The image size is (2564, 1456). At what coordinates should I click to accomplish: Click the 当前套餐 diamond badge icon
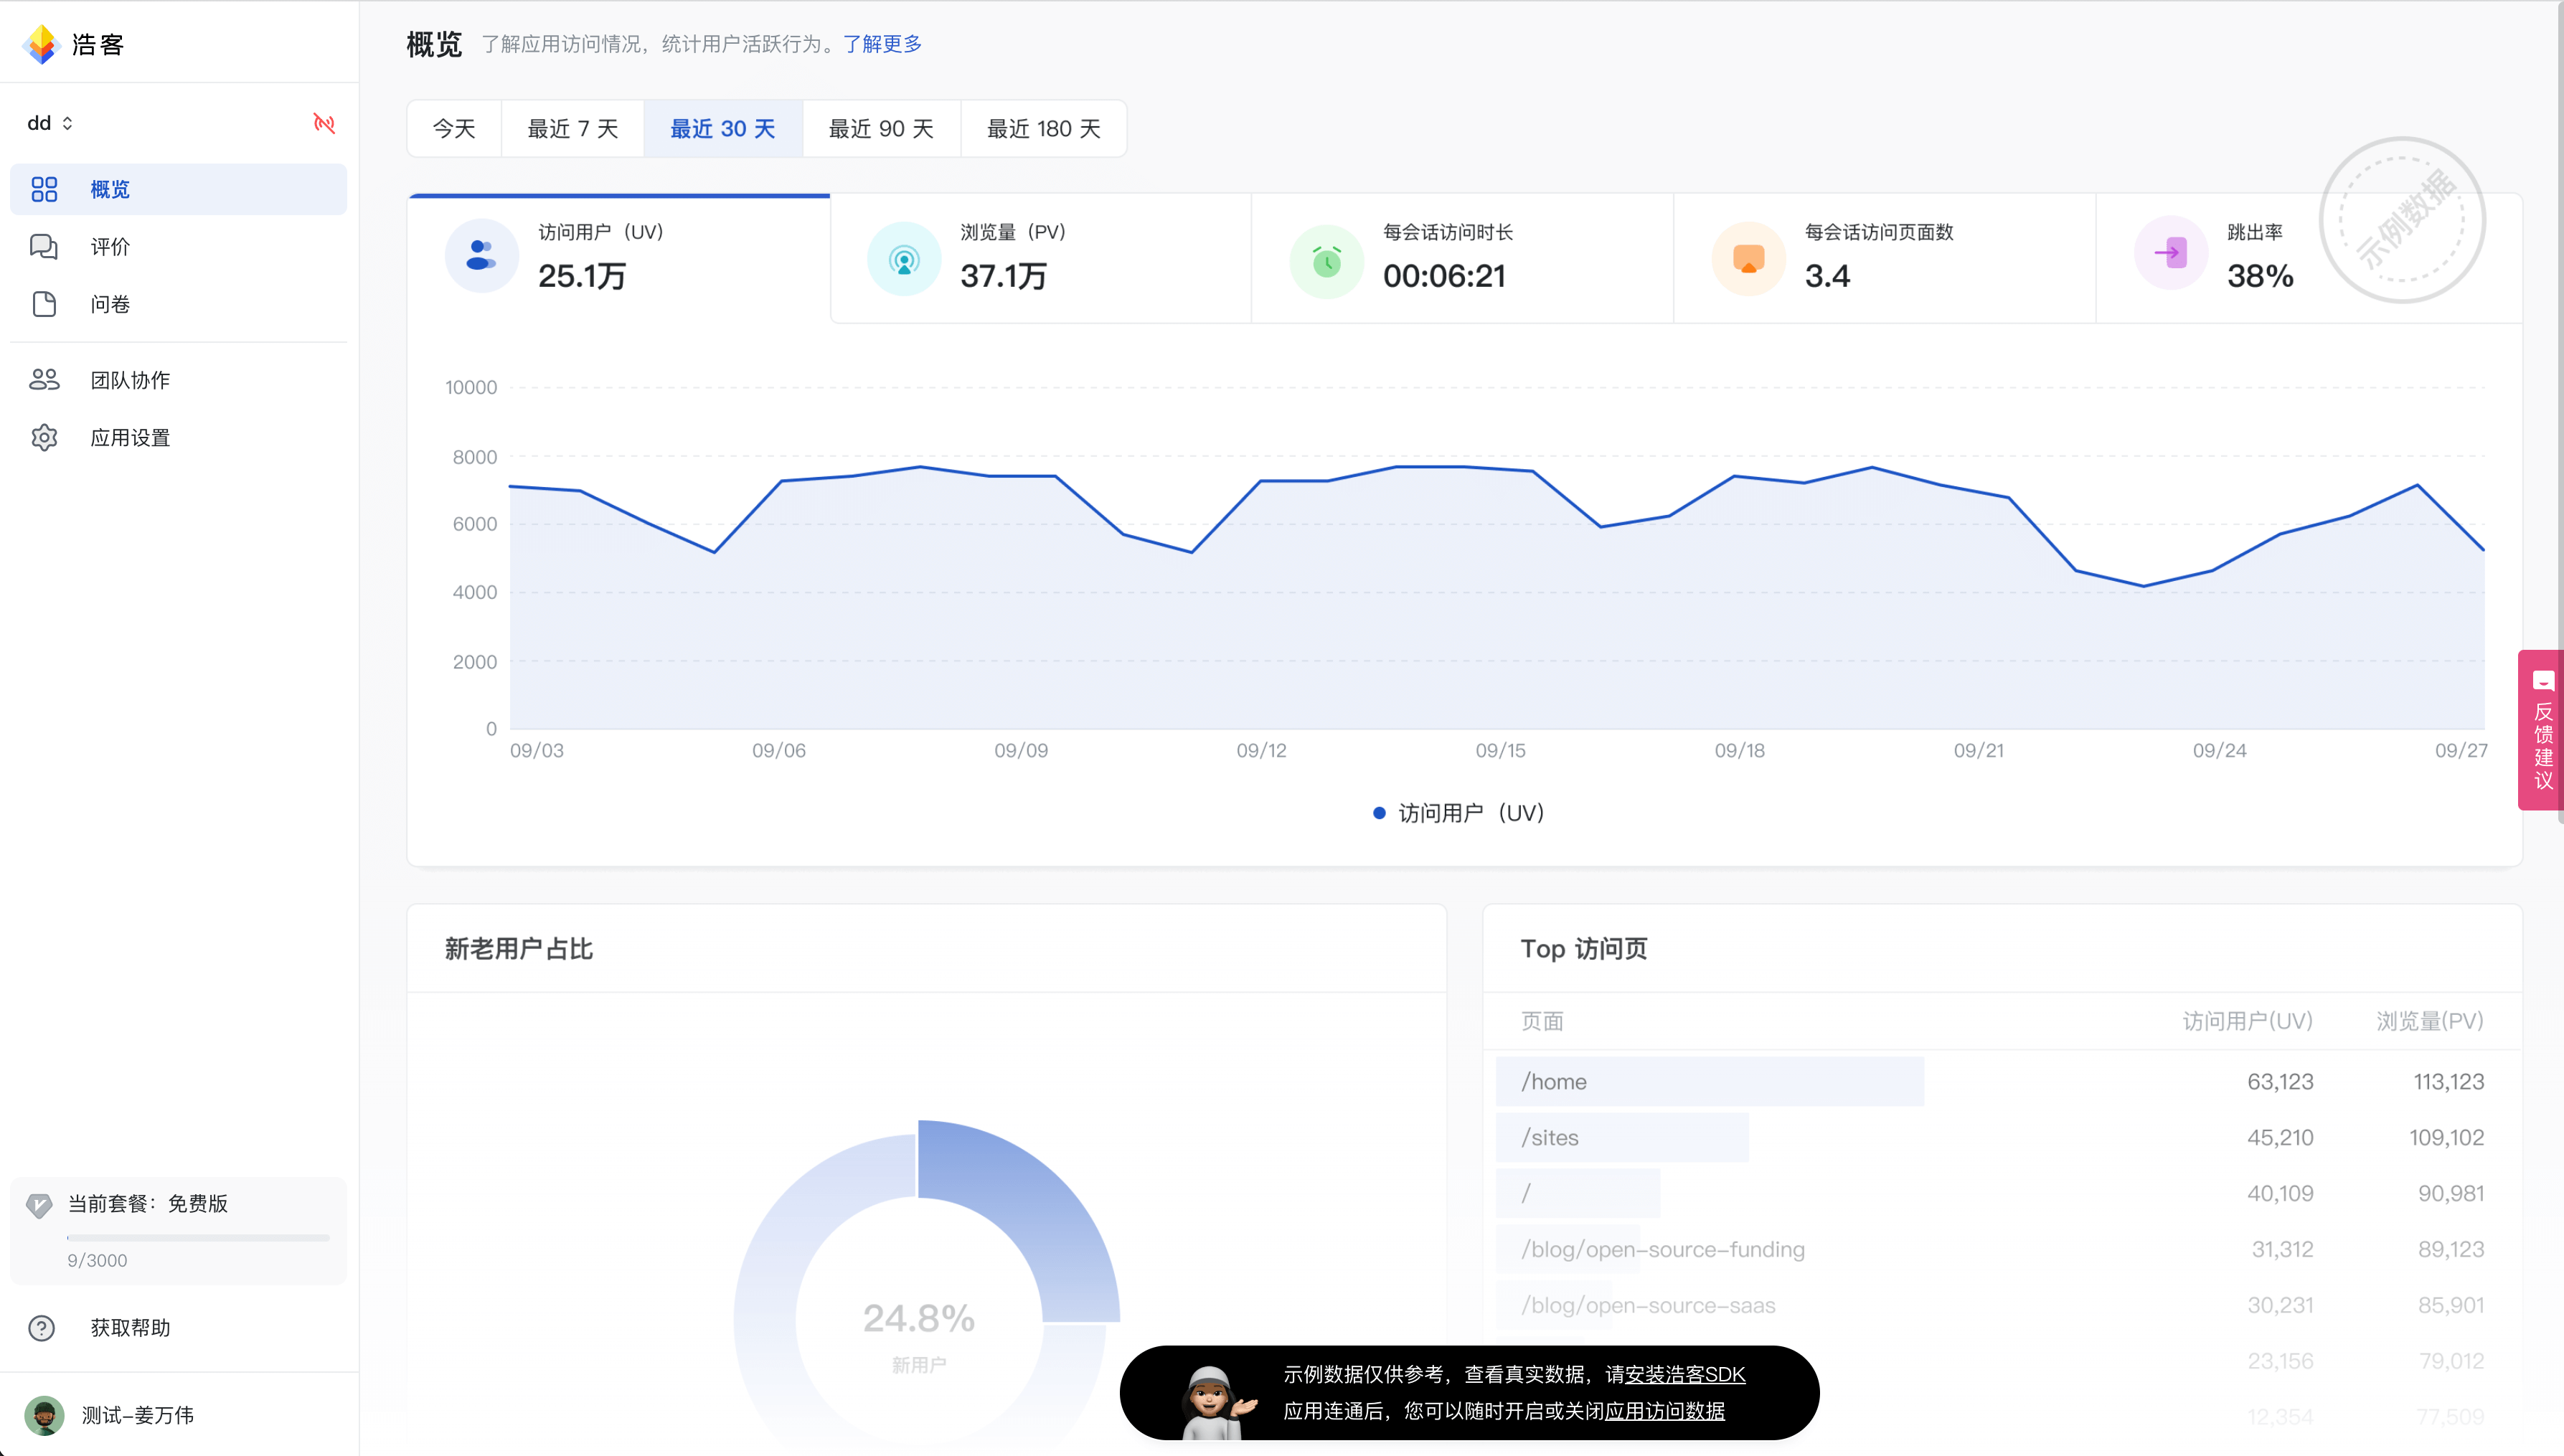[x=39, y=1205]
